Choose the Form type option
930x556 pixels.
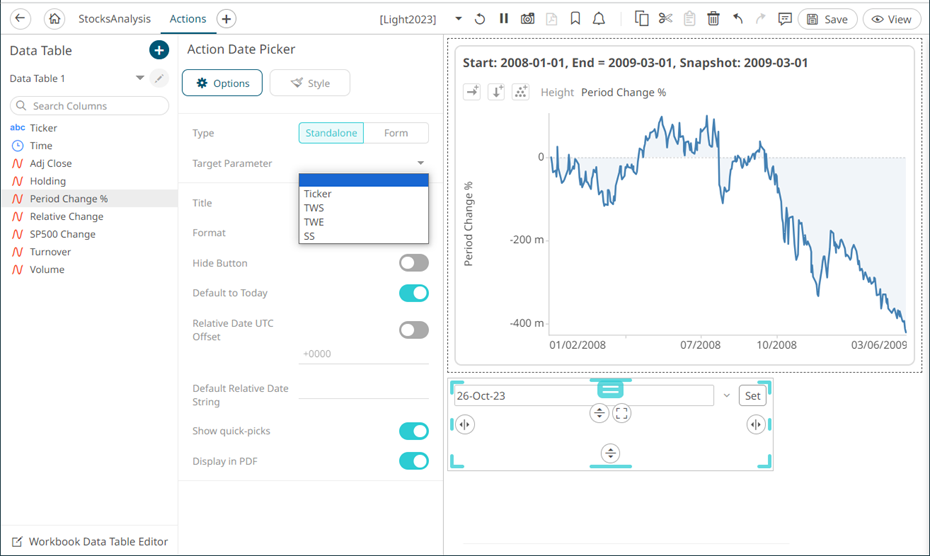[396, 133]
